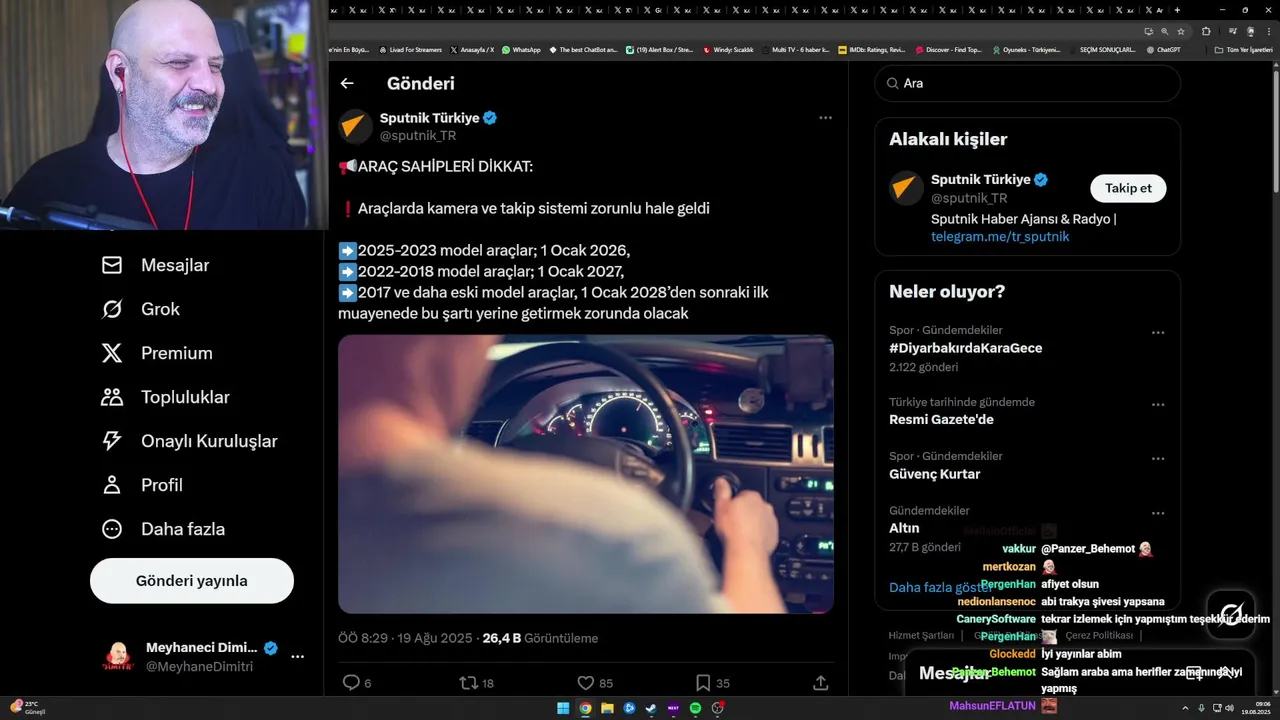Click the Gönderi yayınla button
Screen dimensions: 1280x720
(x=192, y=581)
